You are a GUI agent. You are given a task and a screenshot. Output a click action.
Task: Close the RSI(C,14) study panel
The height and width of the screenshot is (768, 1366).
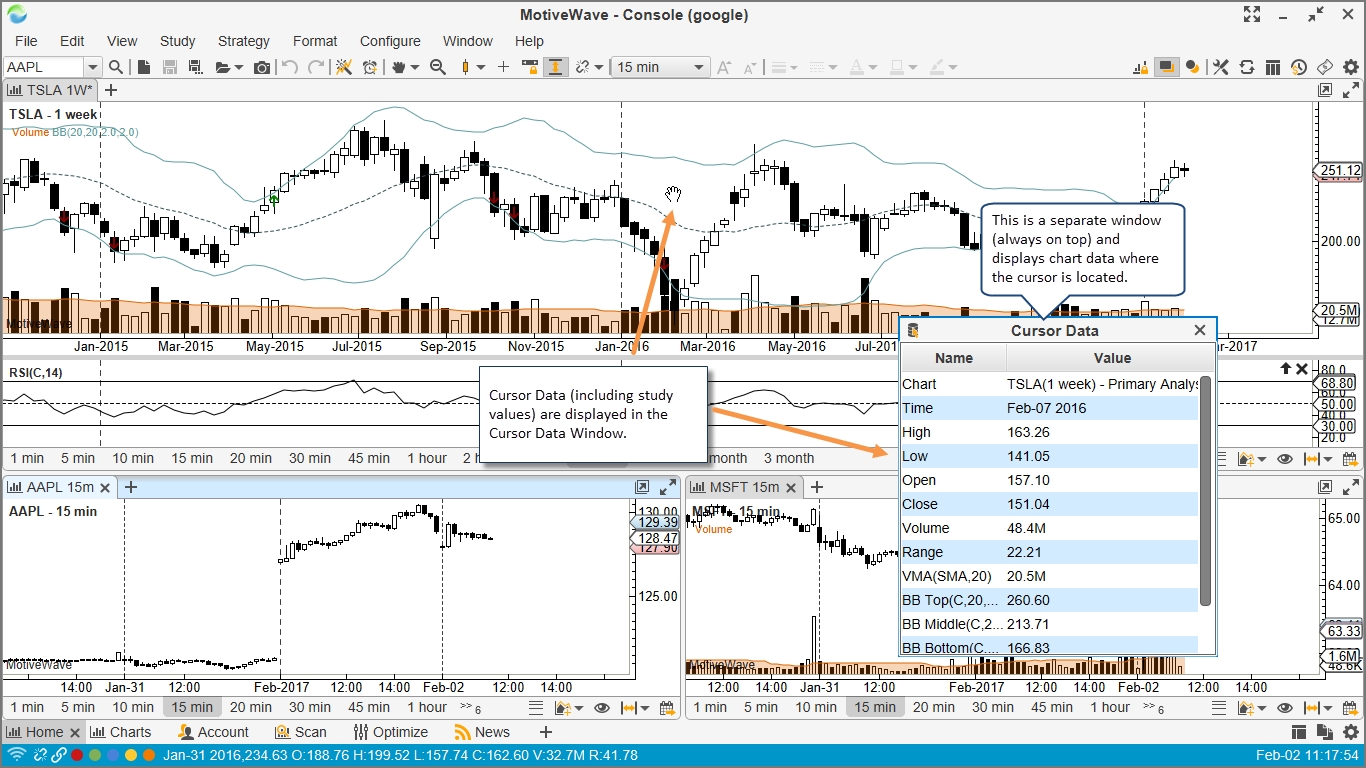1302,369
